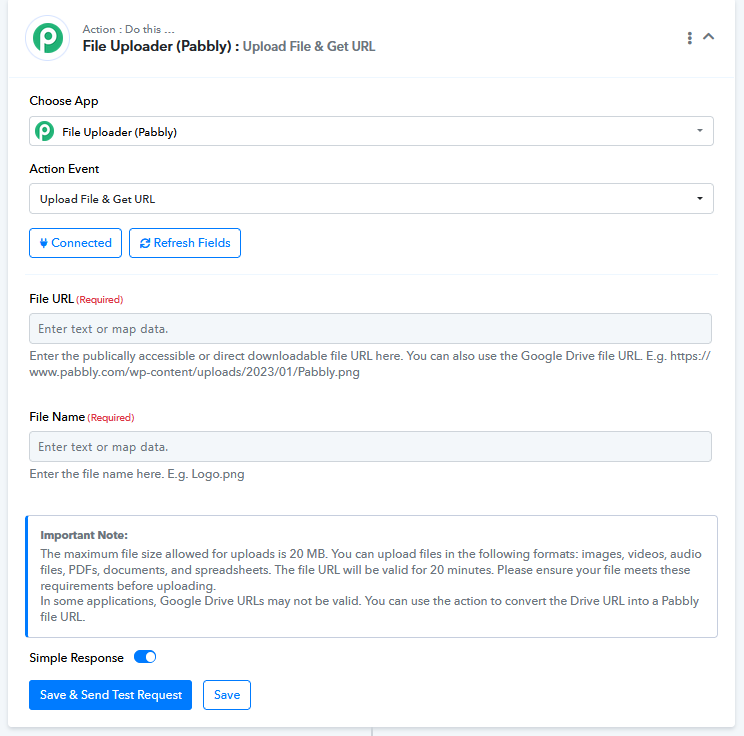Click the Pabbly icon in Choose App field
This screenshot has height=736, width=744.
click(x=45, y=131)
